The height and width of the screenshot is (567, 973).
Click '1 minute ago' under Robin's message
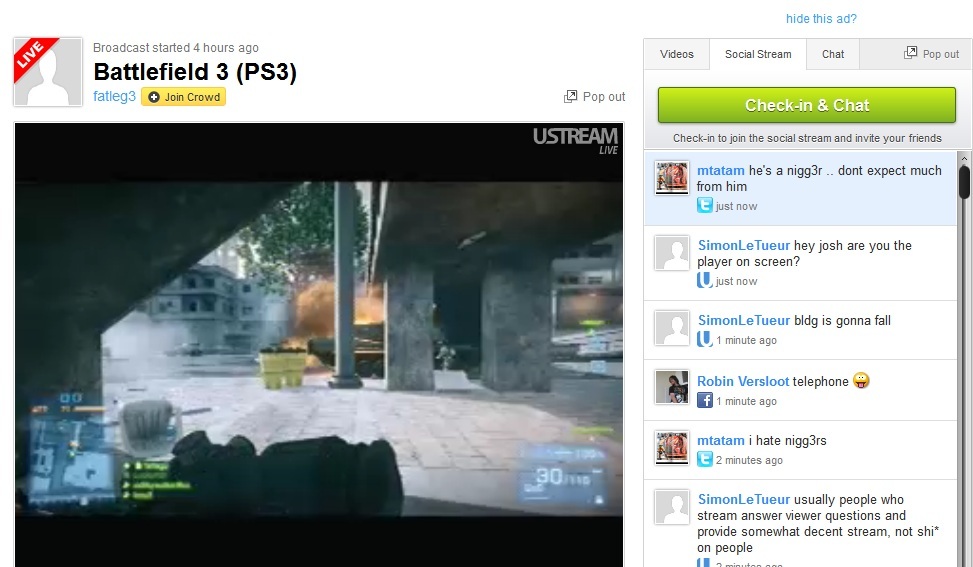(746, 401)
